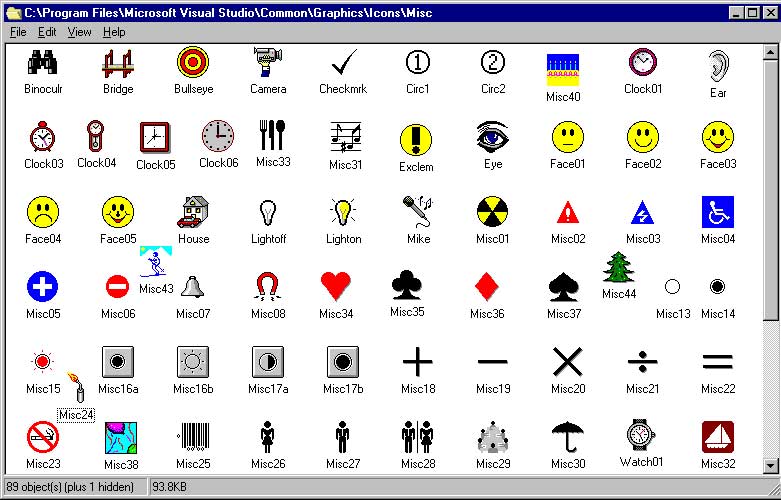The width and height of the screenshot is (781, 500).
Task: Click the 89 object(s) status bar text
Action: point(70,487)
